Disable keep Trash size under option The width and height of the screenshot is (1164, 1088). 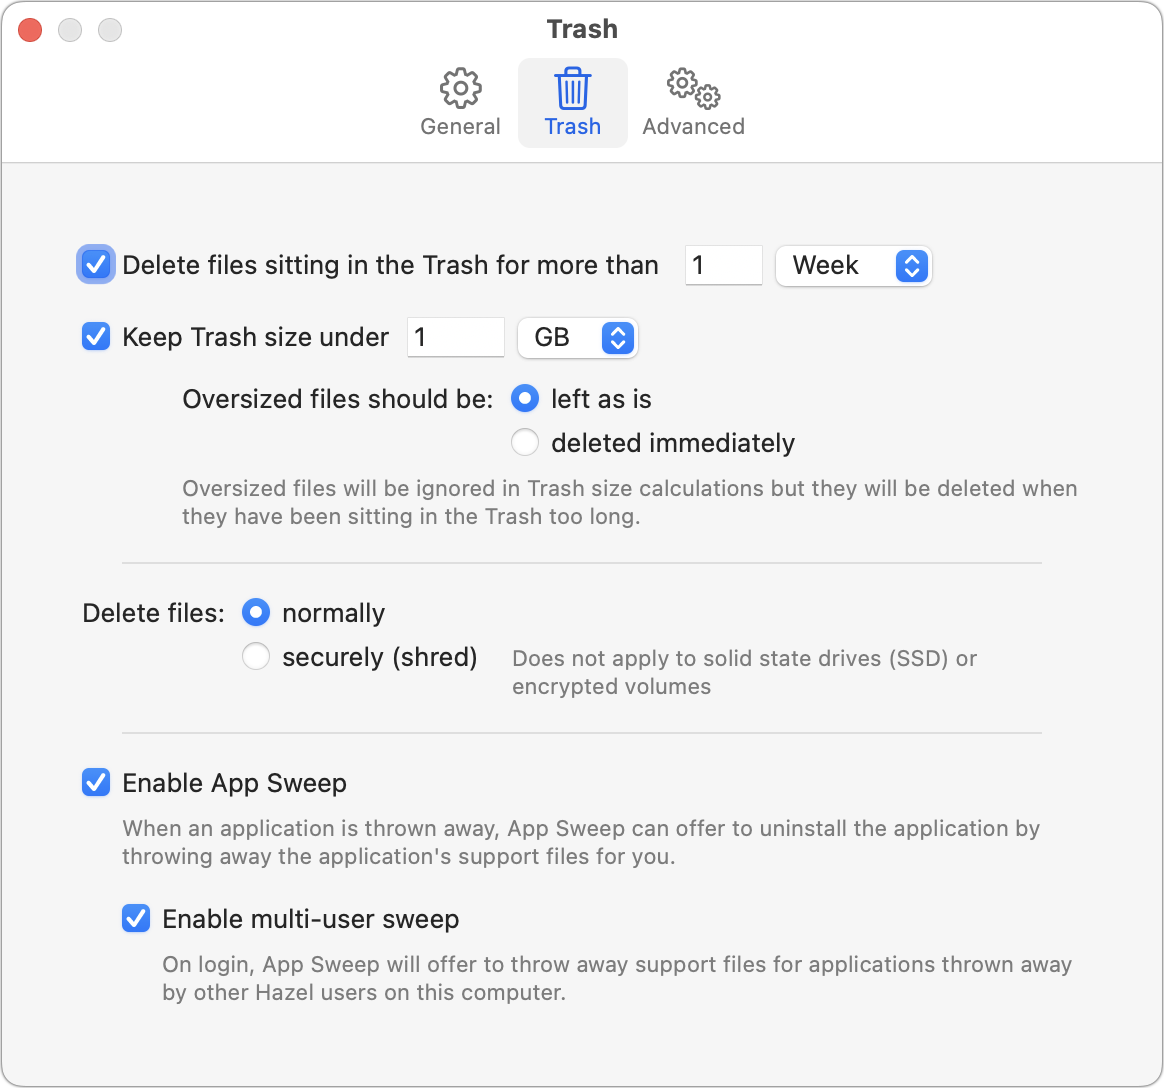click(x=95, y=337)
